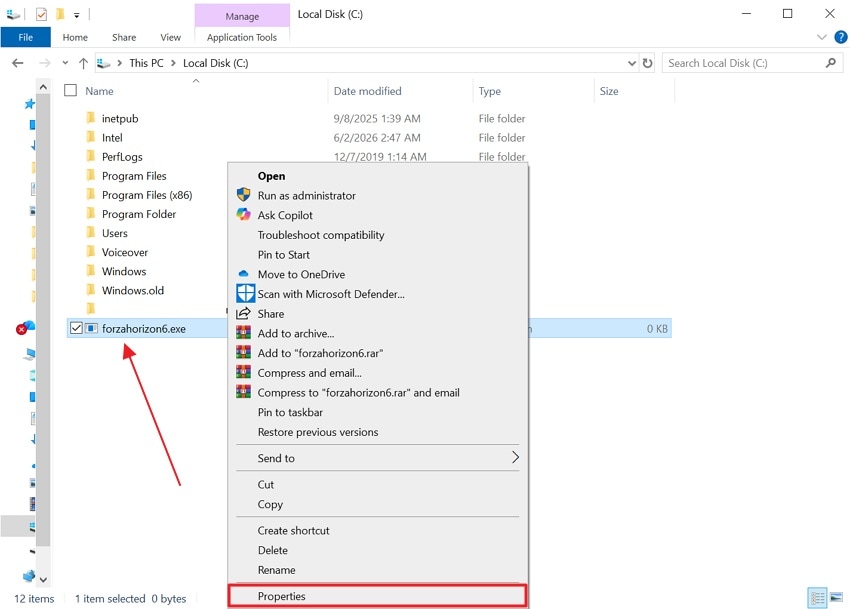Open the Application Tools tab
The height and width of the screenshot is (609, 850).
click(x=242, y=37)
